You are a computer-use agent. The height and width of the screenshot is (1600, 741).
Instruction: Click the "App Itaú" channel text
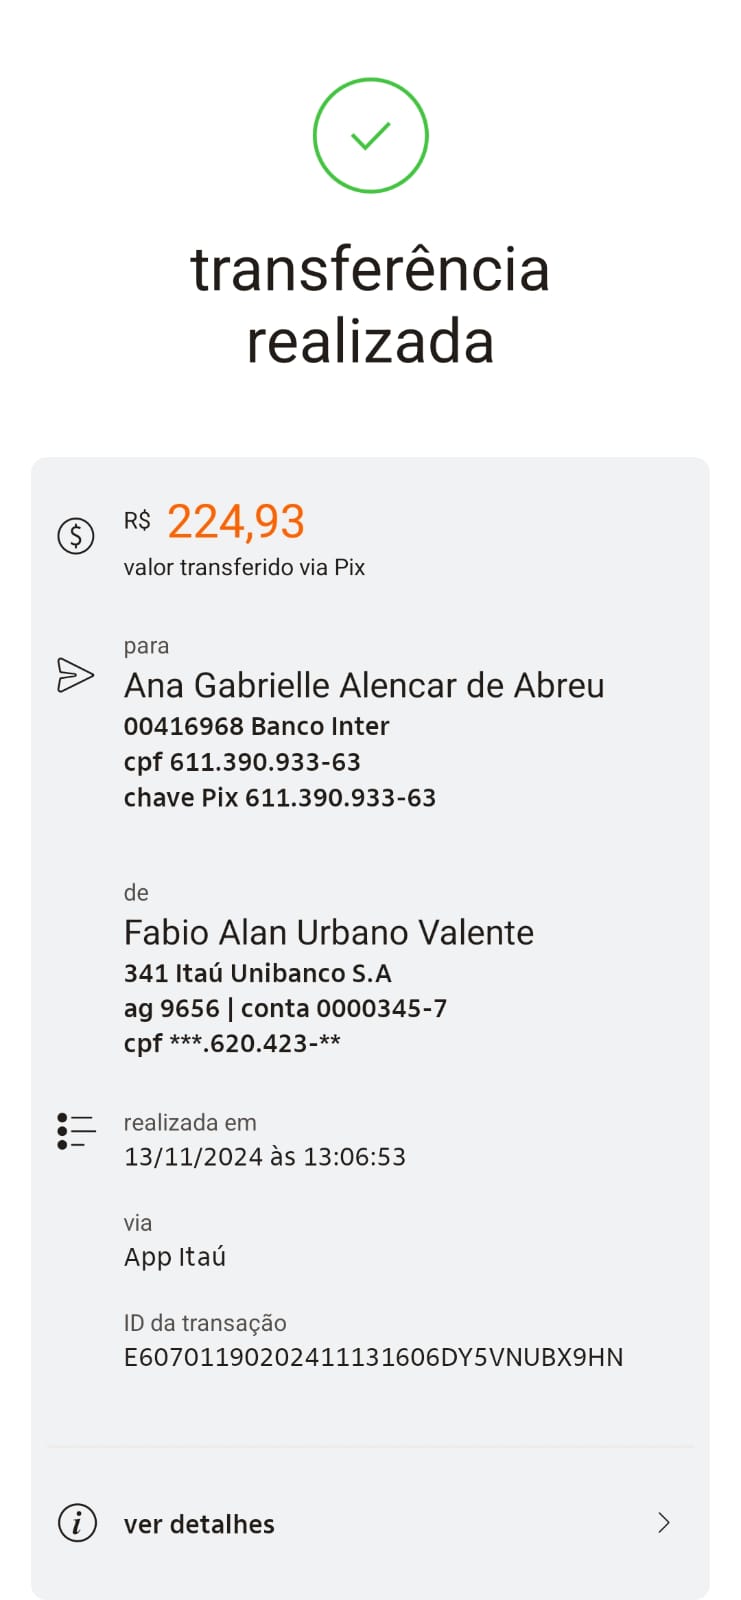pos(175,1257)
